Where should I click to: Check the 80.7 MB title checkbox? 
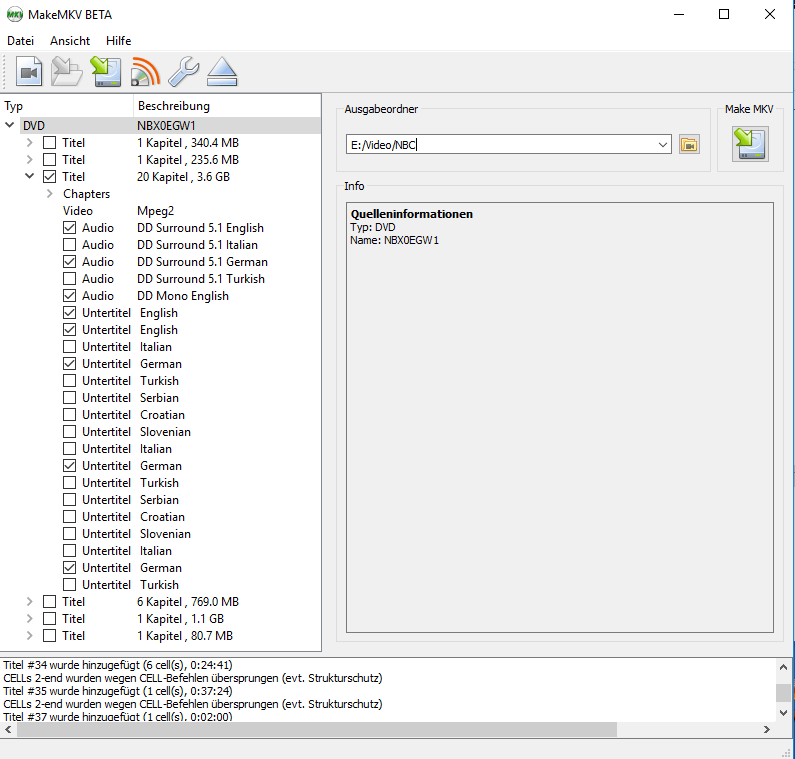point(49,636)
